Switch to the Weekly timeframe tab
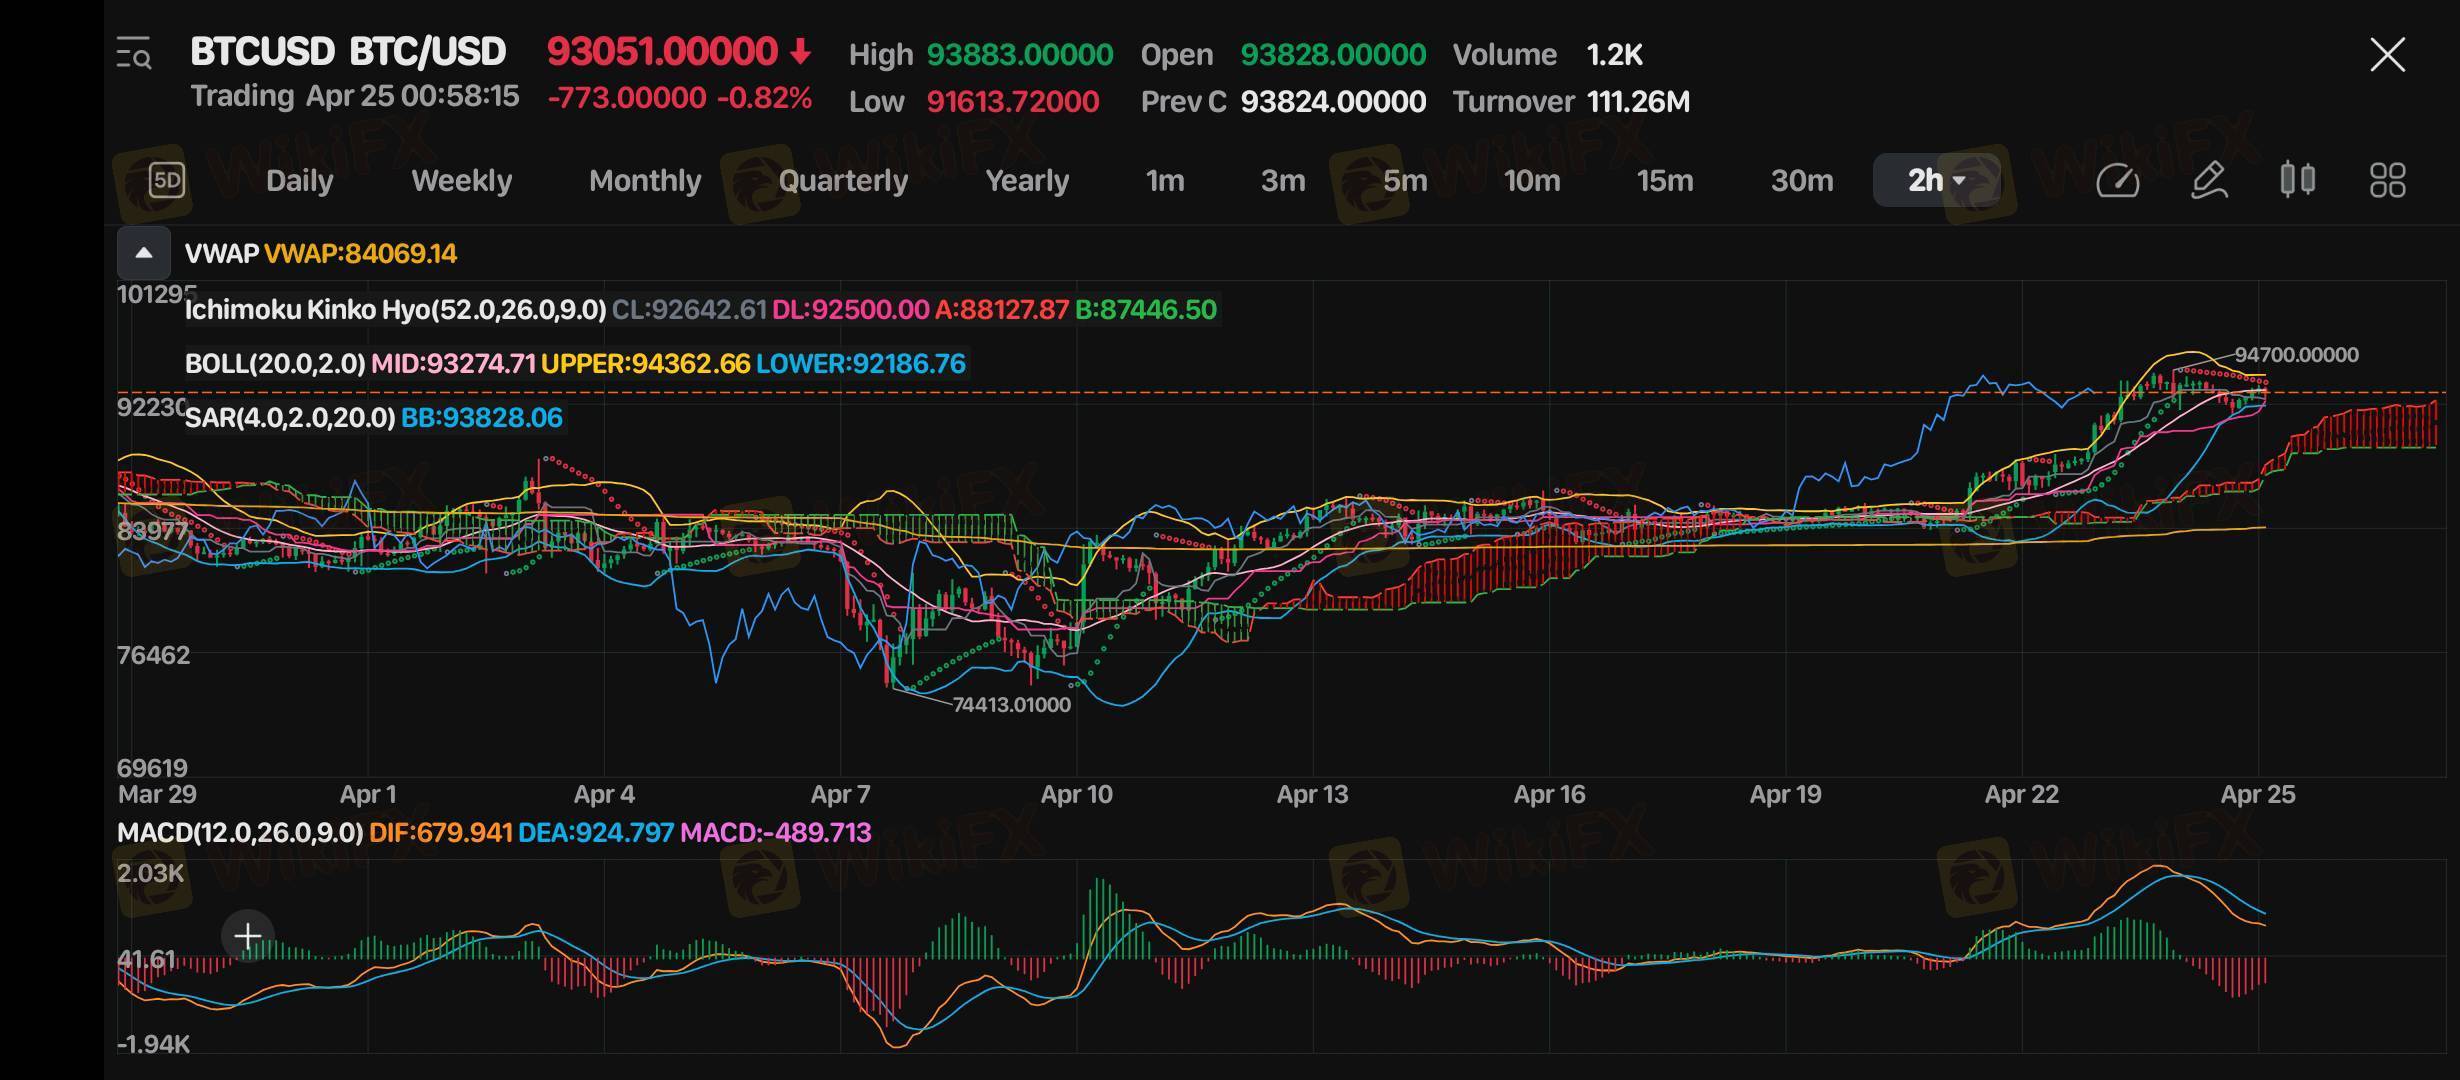2460x1080 pixels. coord(461,180)
